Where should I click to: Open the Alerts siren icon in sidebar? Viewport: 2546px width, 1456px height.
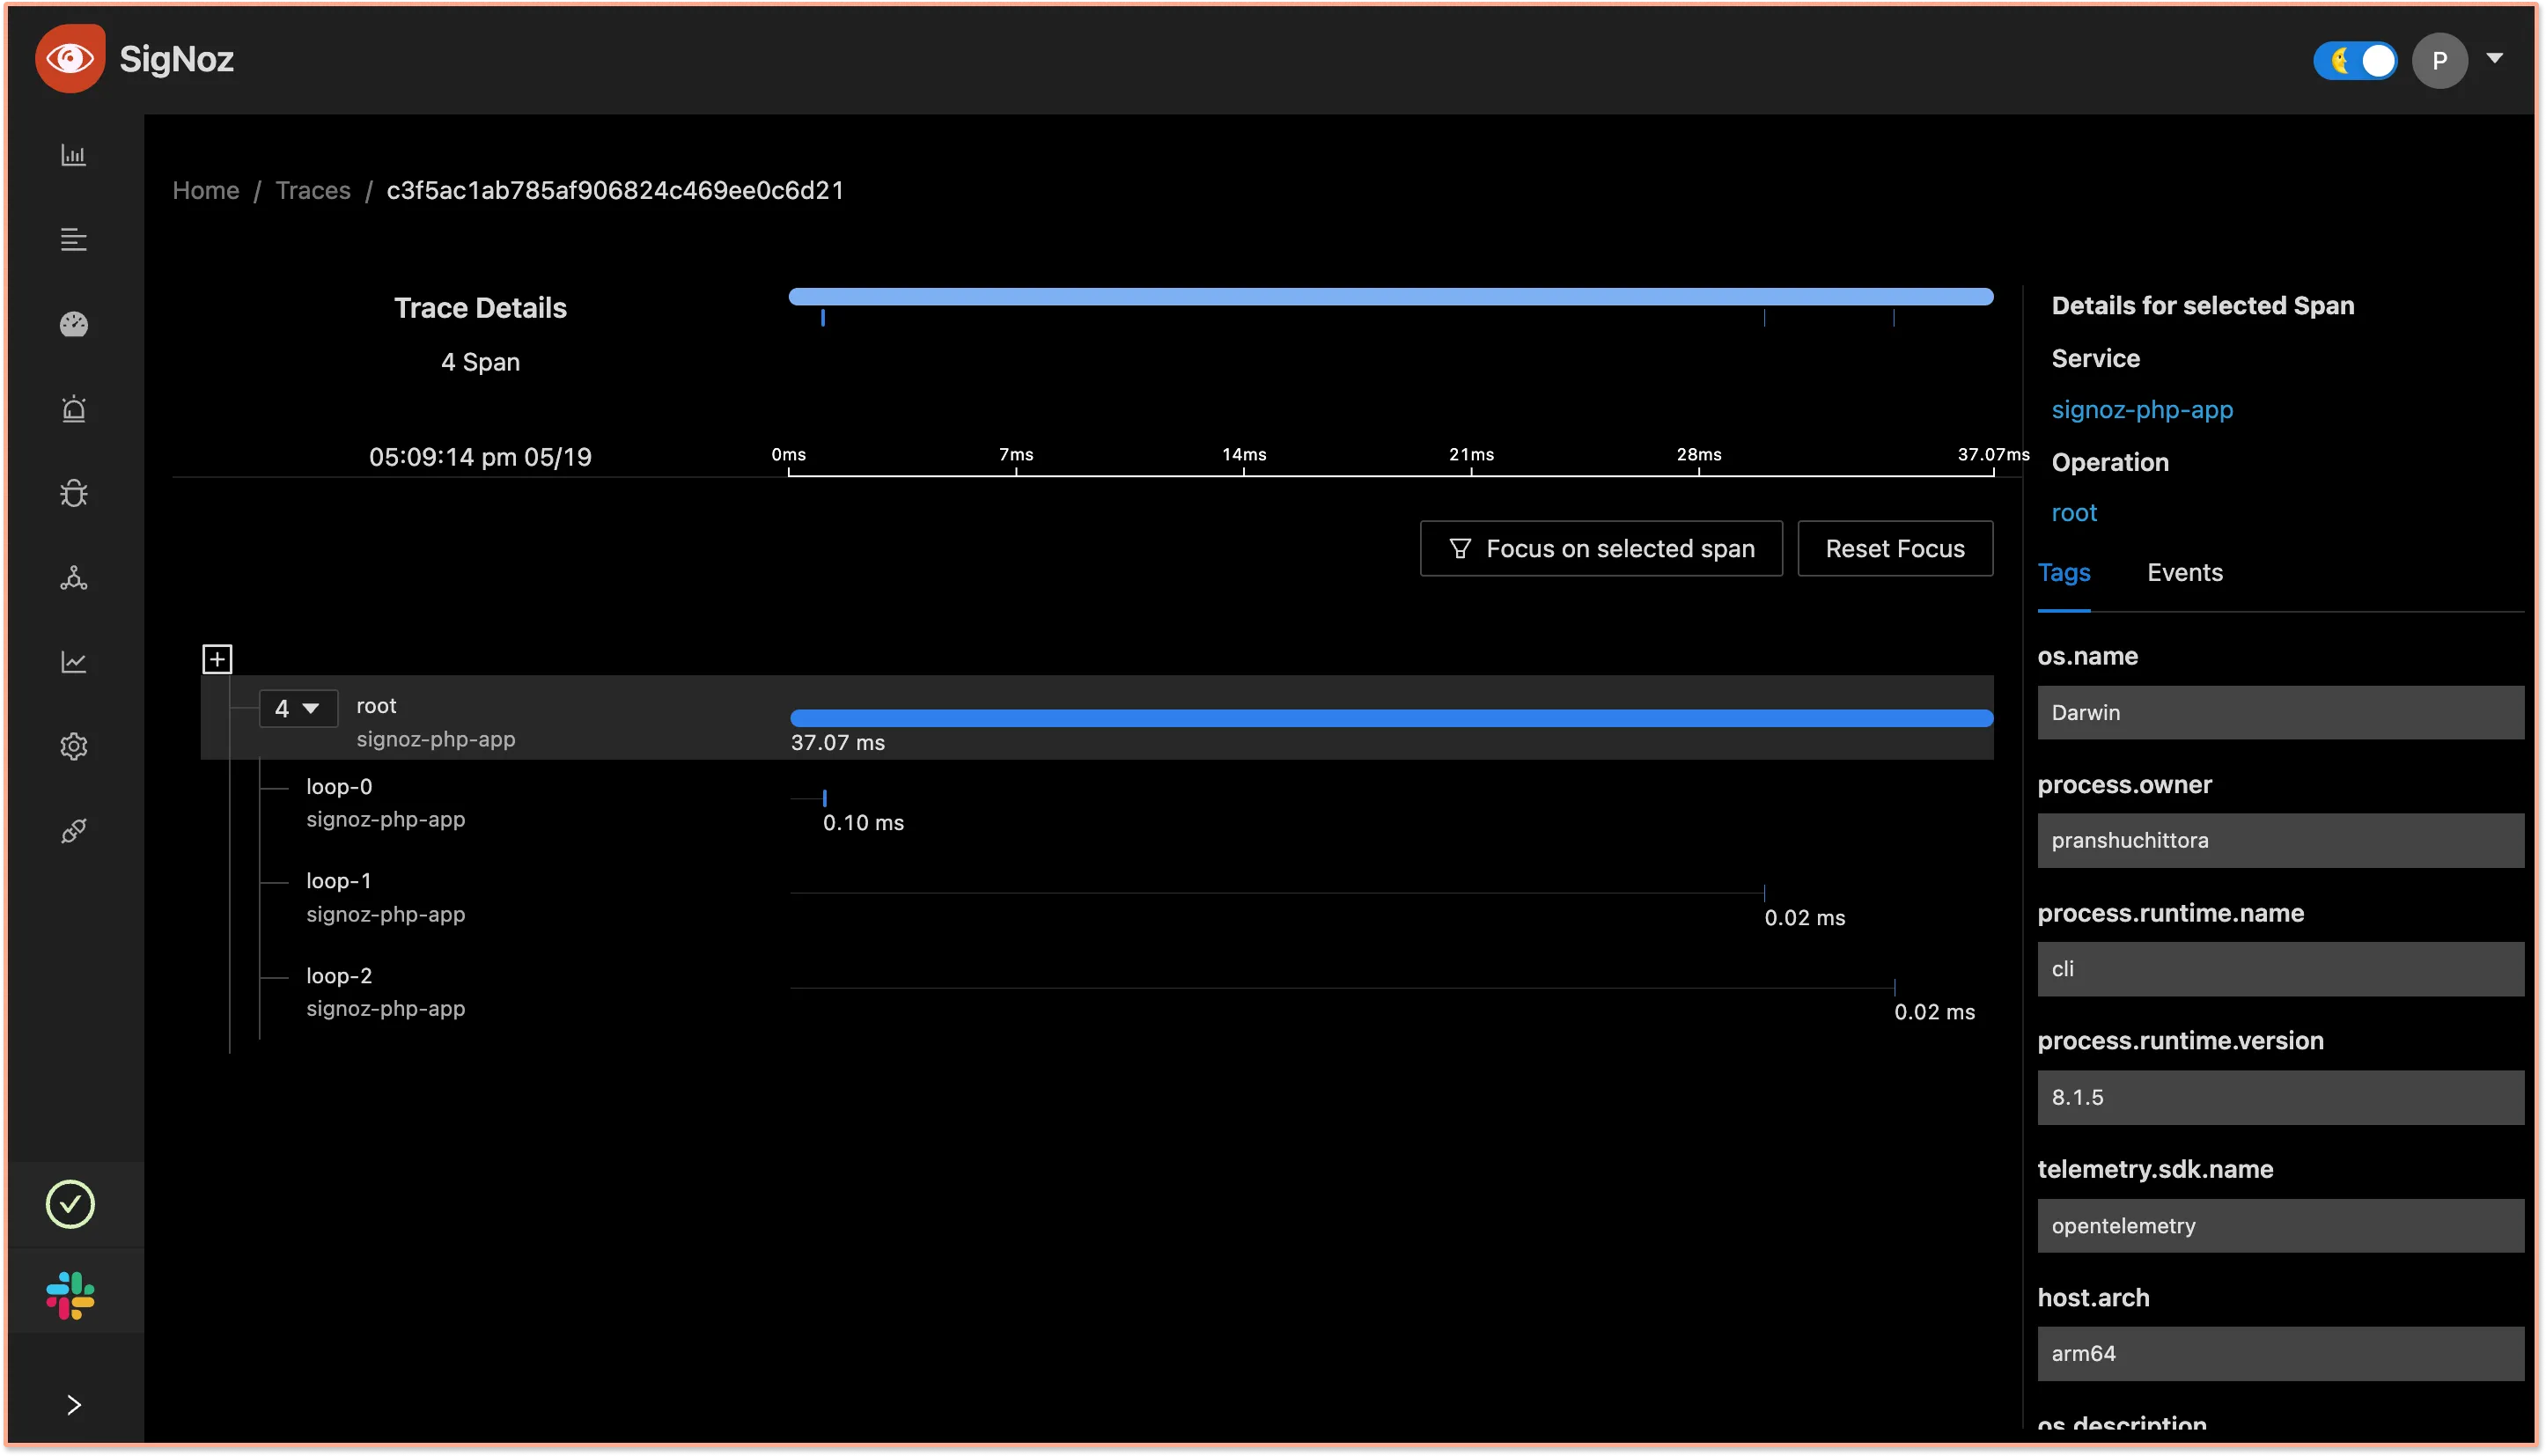(73, 409)
